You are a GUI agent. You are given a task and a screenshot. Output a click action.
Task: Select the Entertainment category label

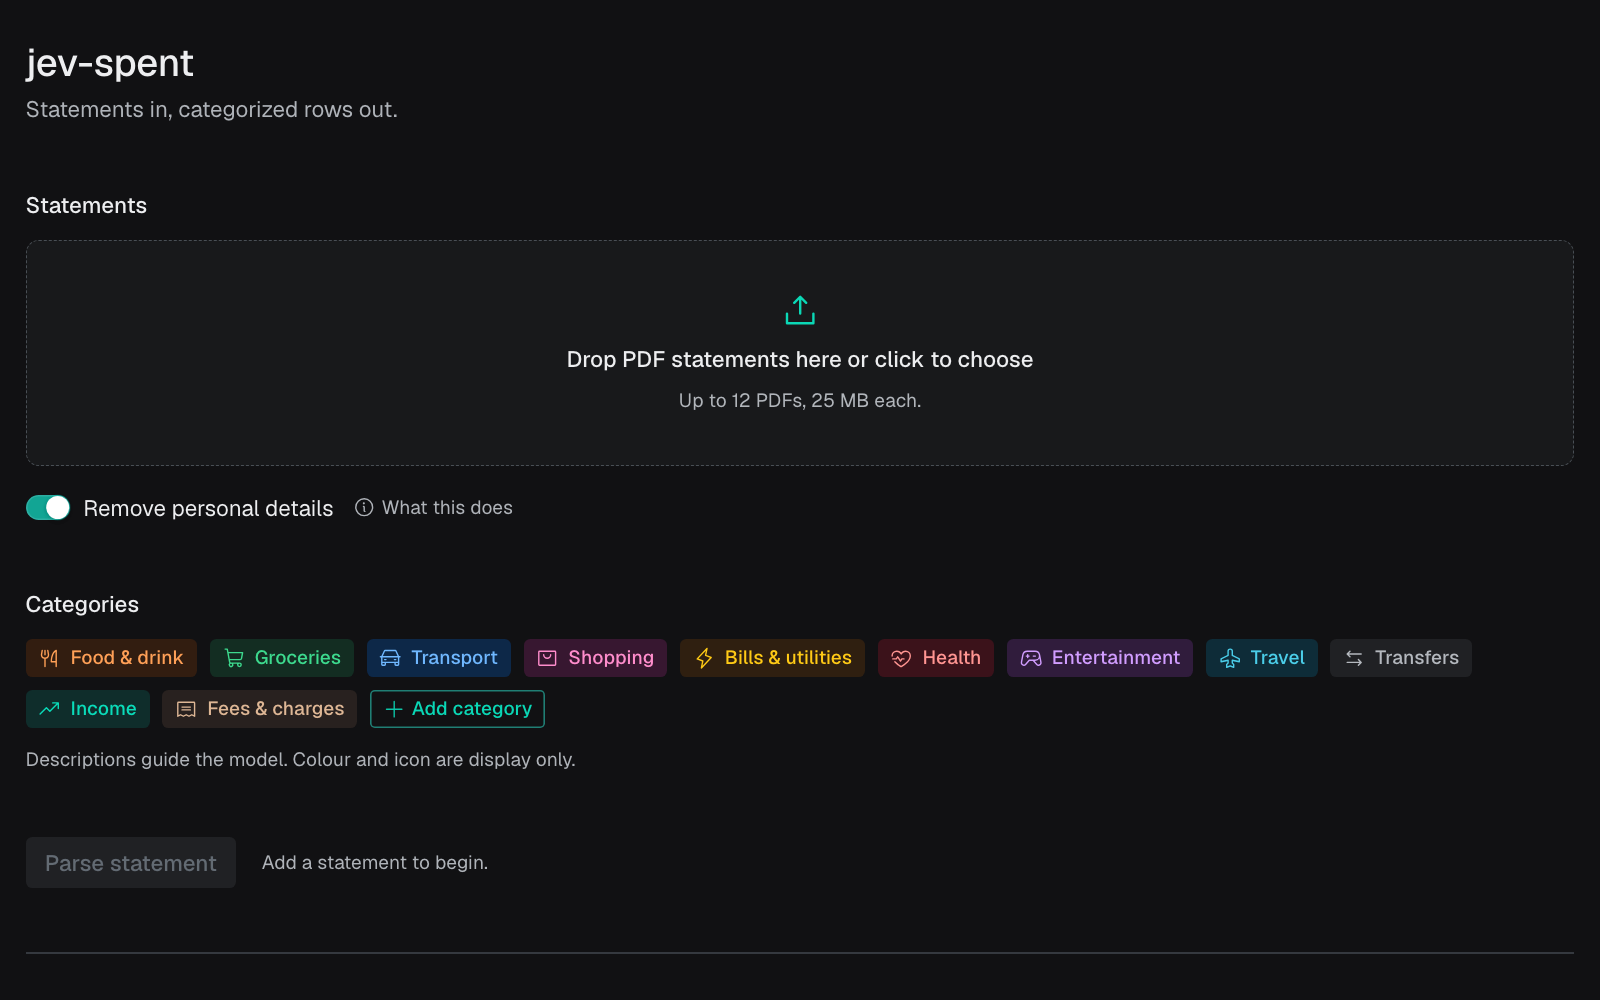(1116, 658)
